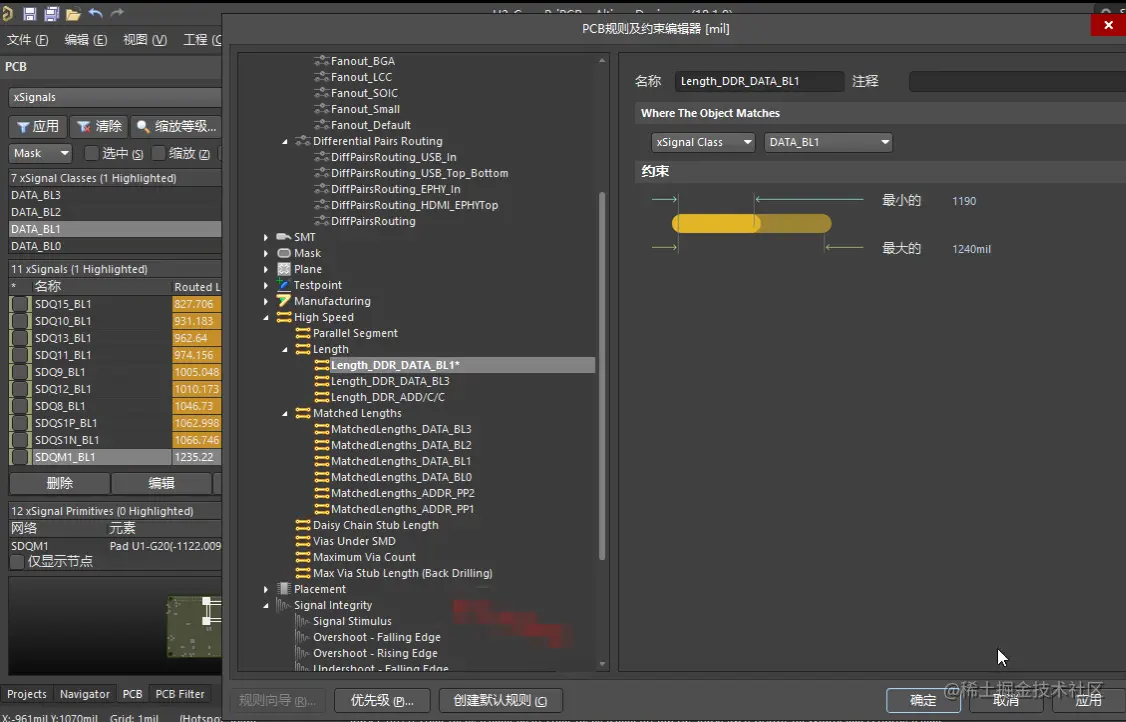Click the Length_DDR_DATA_BL3 rule icon
This screenshot has height=722, width=1126.
(x=322, y=381)
